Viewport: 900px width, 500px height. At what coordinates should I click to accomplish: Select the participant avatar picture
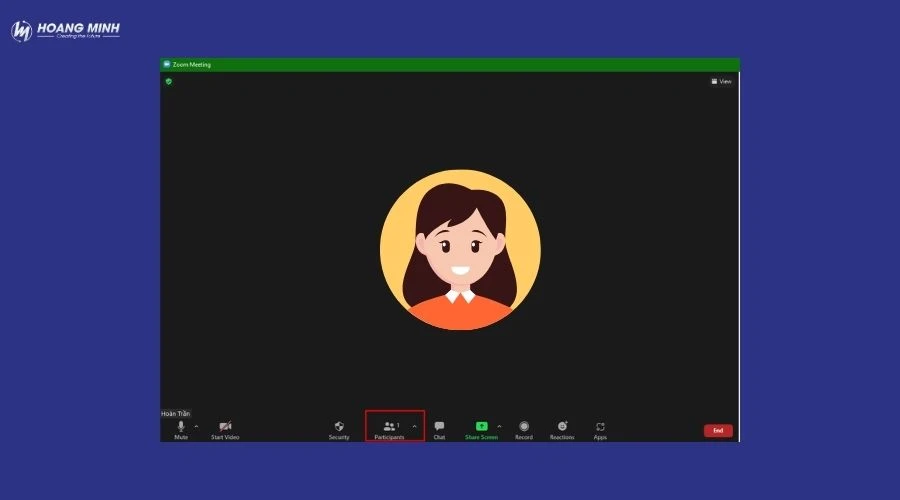click(x=460, y=250)
